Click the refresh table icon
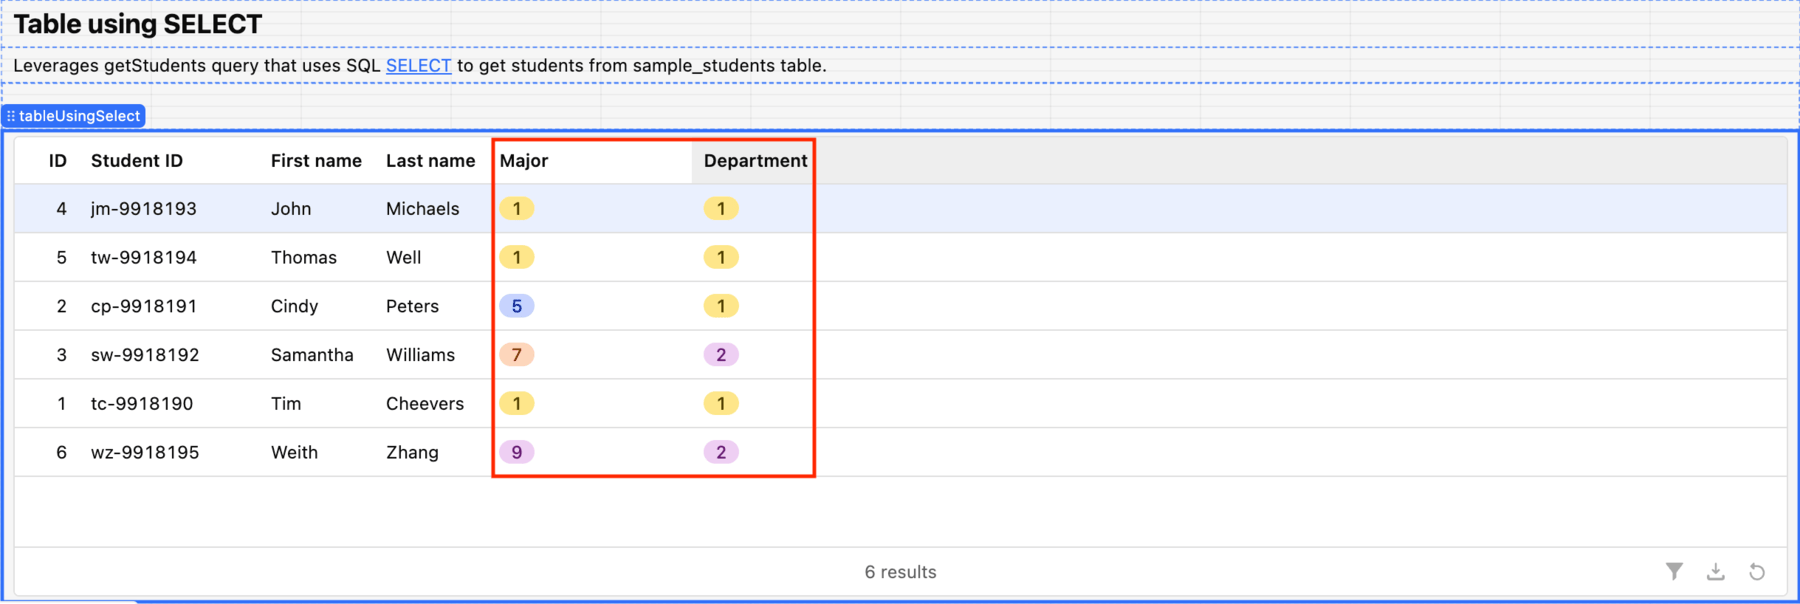1800x604 pixels. [1757, 571]
